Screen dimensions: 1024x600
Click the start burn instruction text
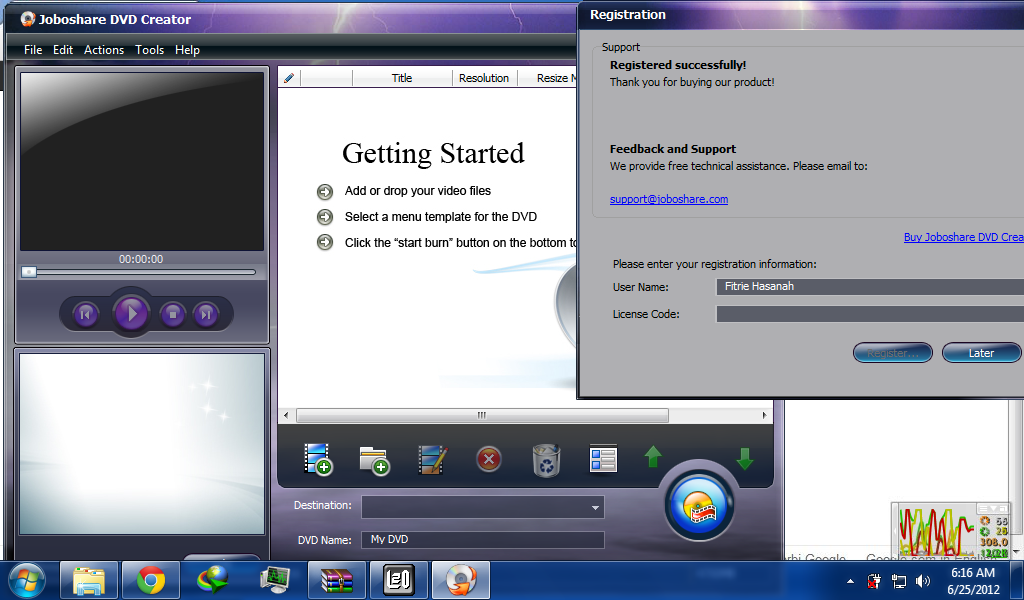[x=461, y=243]
